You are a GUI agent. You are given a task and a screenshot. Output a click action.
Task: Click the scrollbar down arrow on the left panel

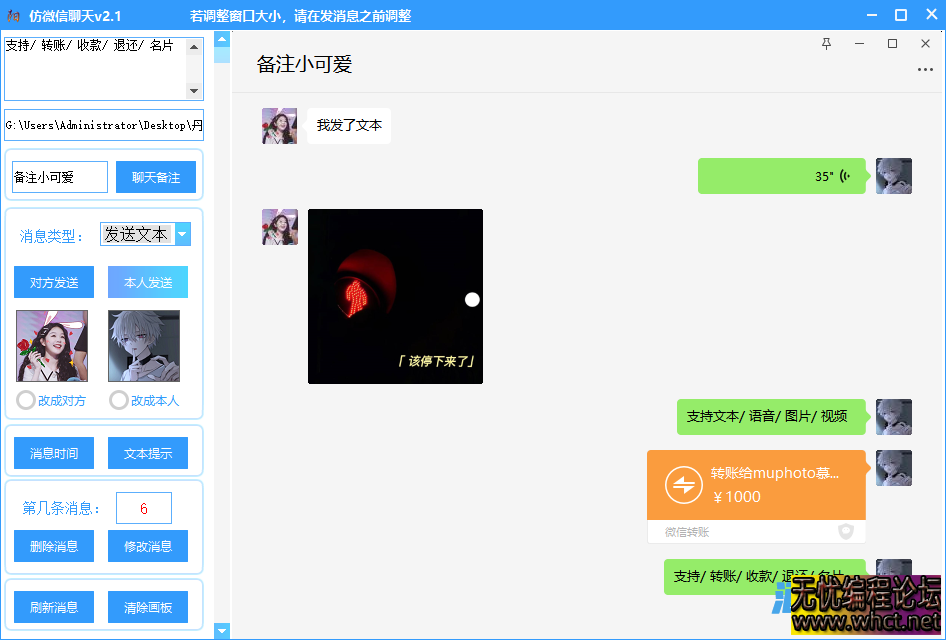pos(221,631)
